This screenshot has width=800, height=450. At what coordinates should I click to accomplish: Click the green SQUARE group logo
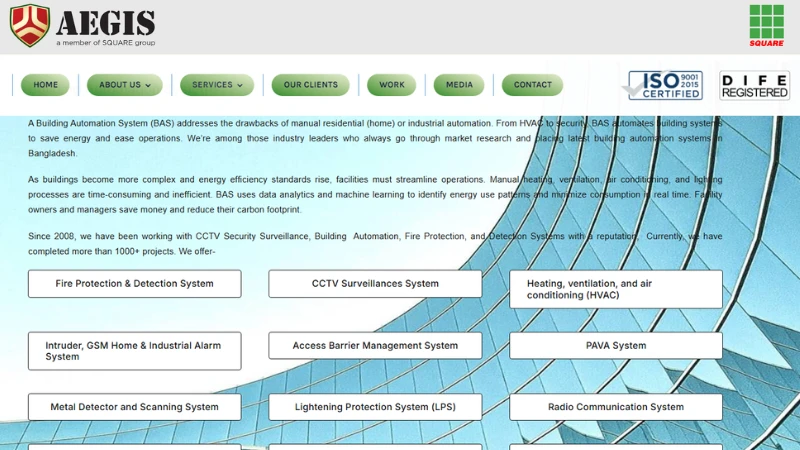[x=766, y=26]
